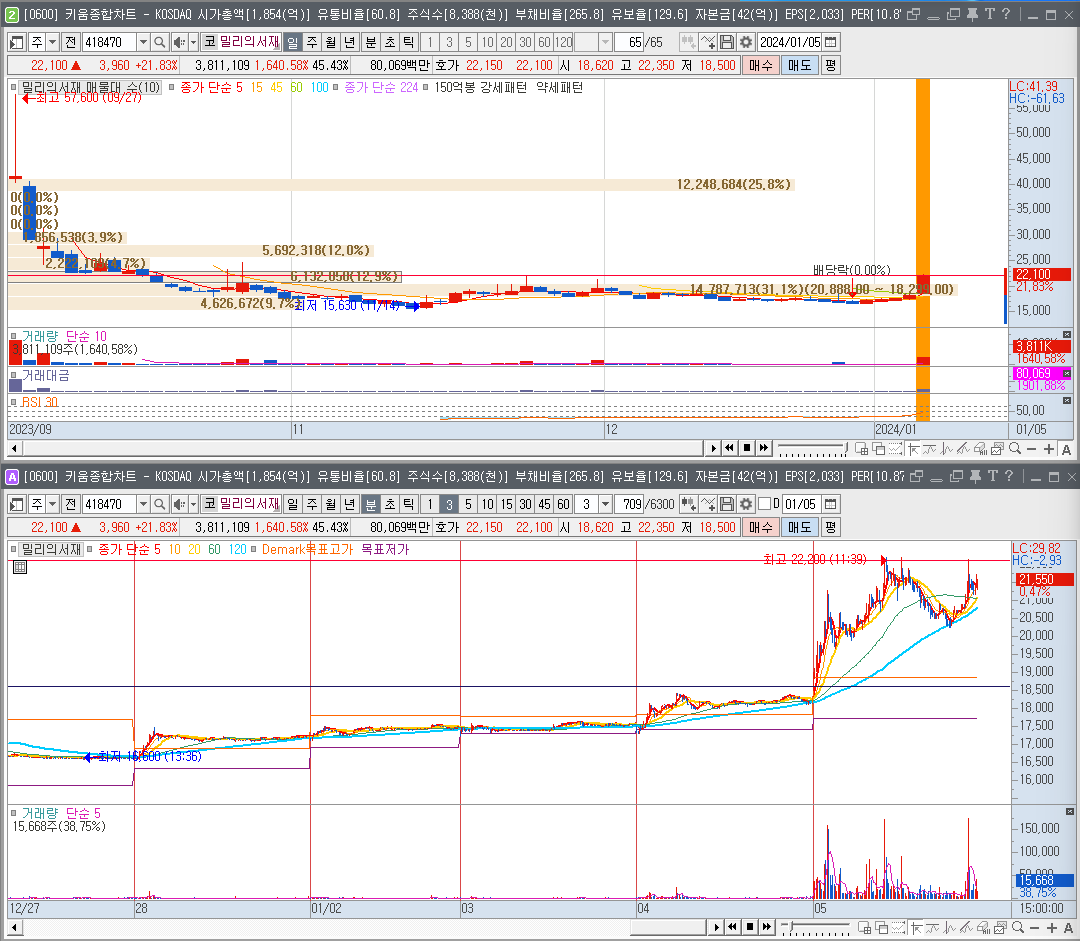Open the calendar date picker in the bottom chart
1080x941 pixels.
point(831,504)
